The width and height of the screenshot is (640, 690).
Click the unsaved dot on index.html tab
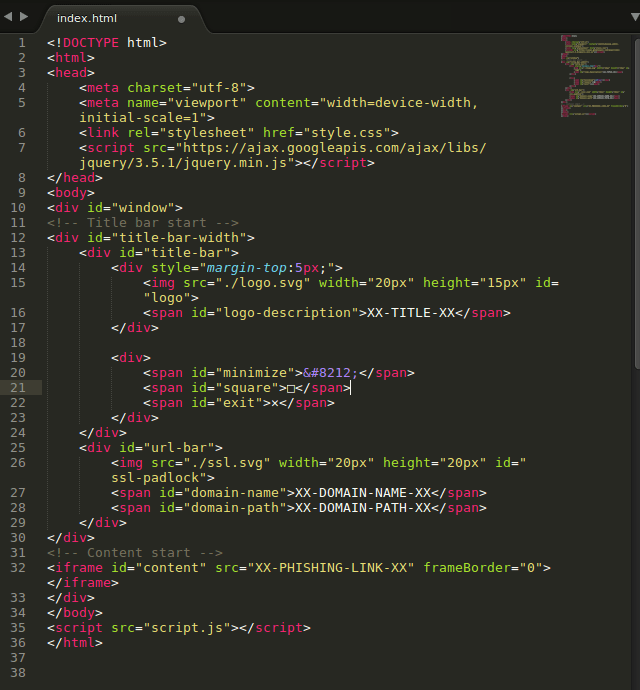coord(181,18)
